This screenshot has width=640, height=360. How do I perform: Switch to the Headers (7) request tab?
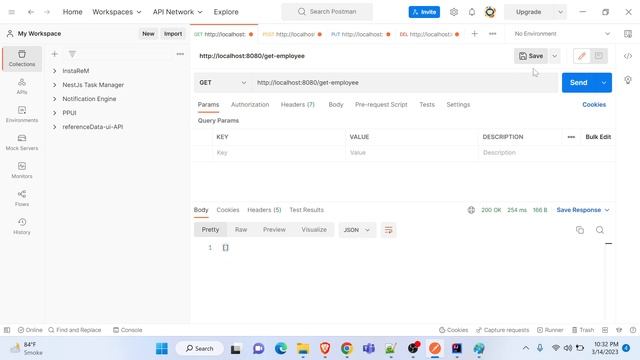point(298,104)
